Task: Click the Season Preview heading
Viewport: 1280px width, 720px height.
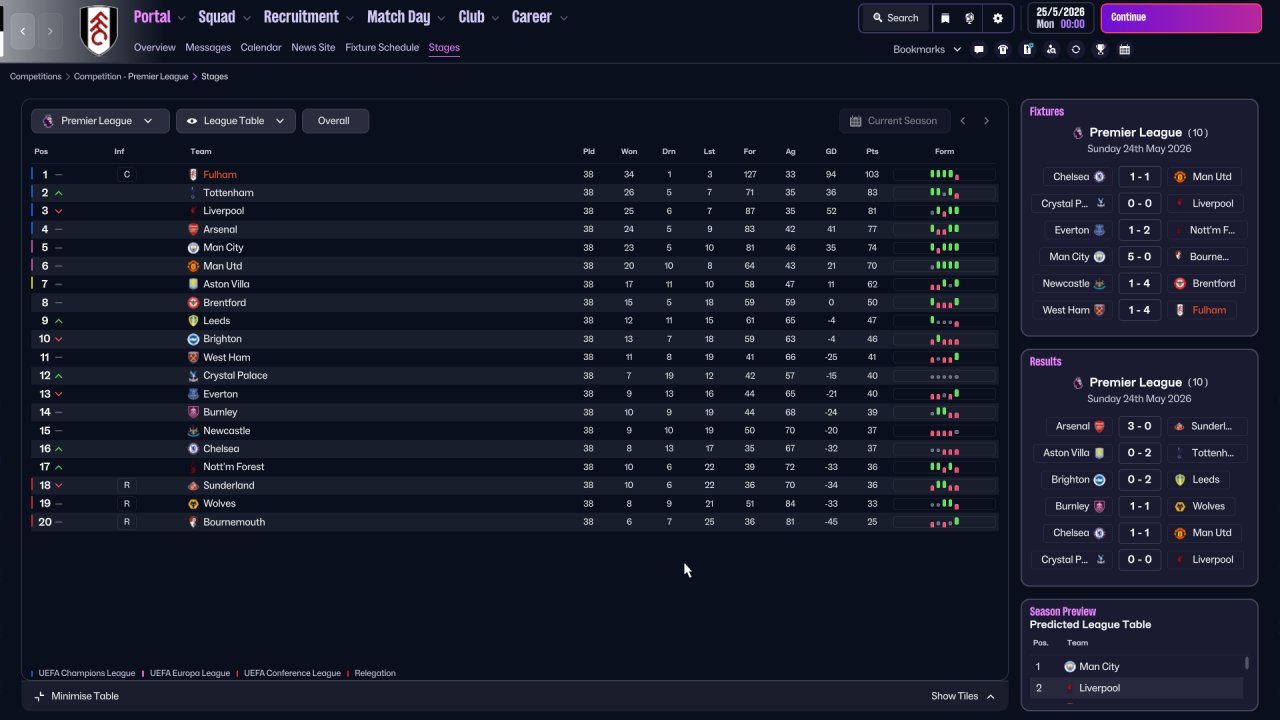Action: tap(1063, 611)
